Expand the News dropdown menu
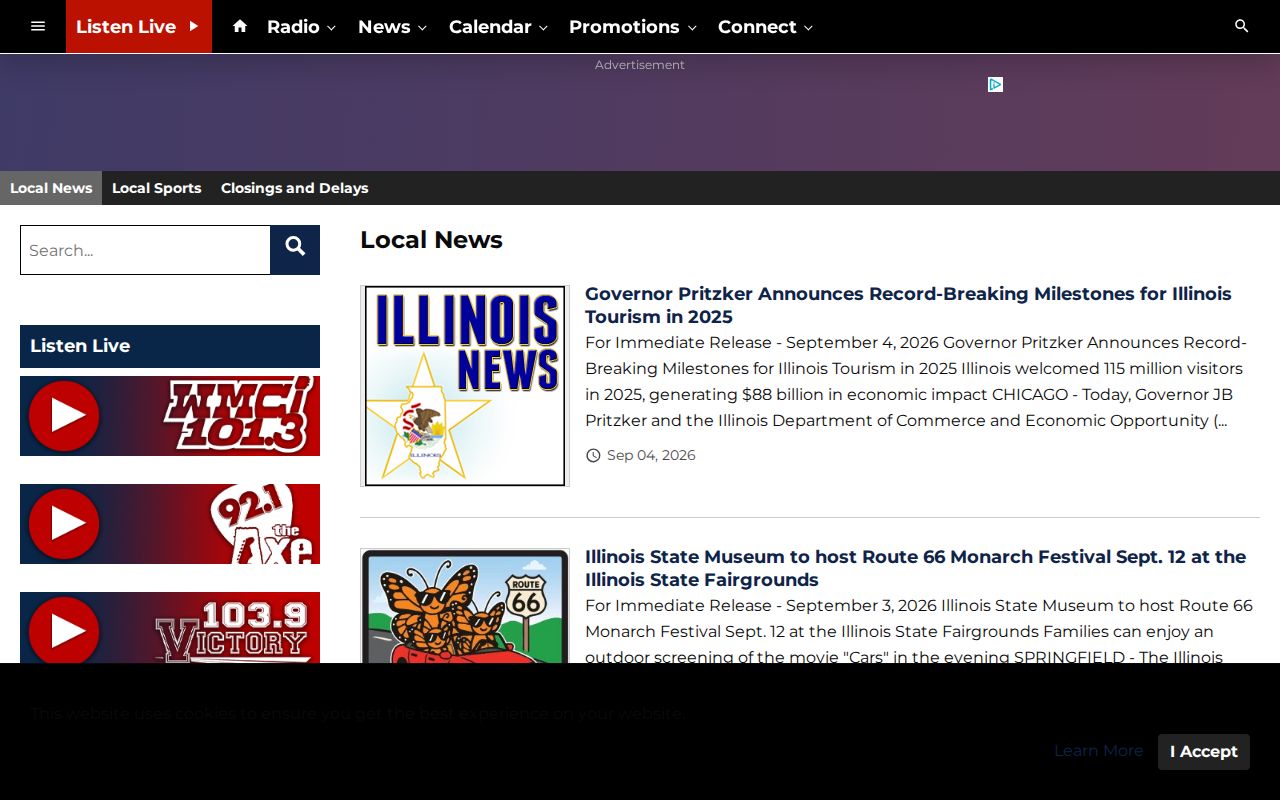The width and height of the screenshot is (1280, 800). point(392,27)
